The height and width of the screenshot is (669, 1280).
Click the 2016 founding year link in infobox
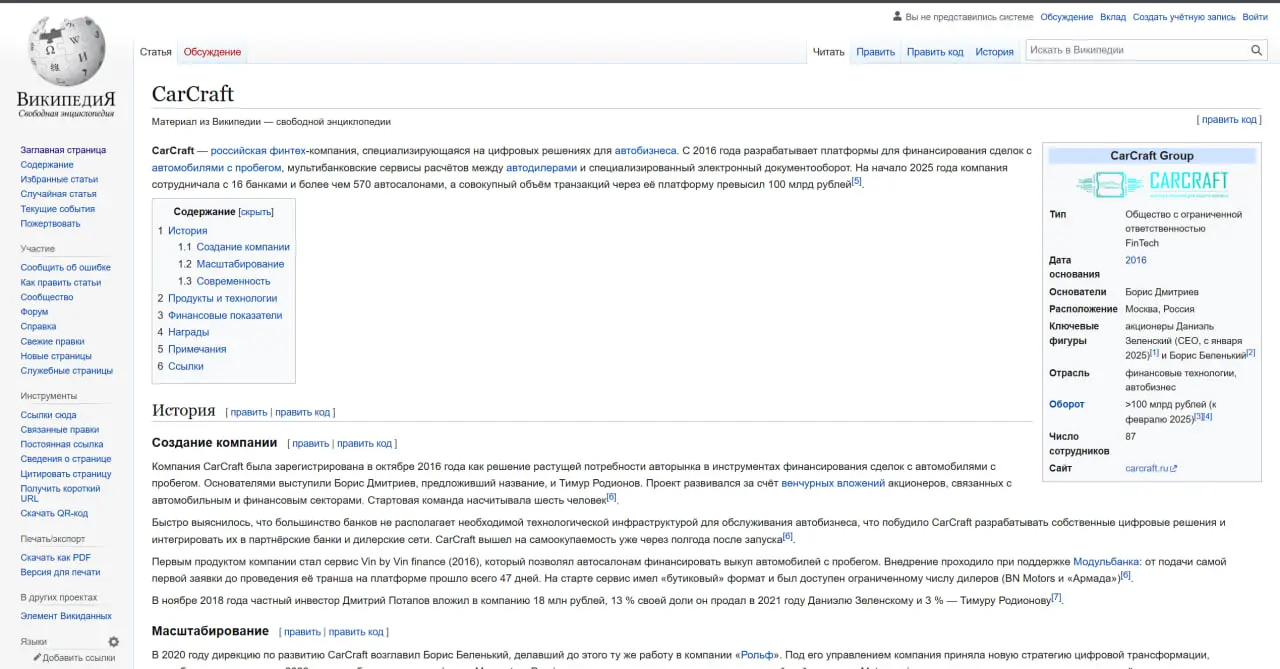coord(1136,260)
